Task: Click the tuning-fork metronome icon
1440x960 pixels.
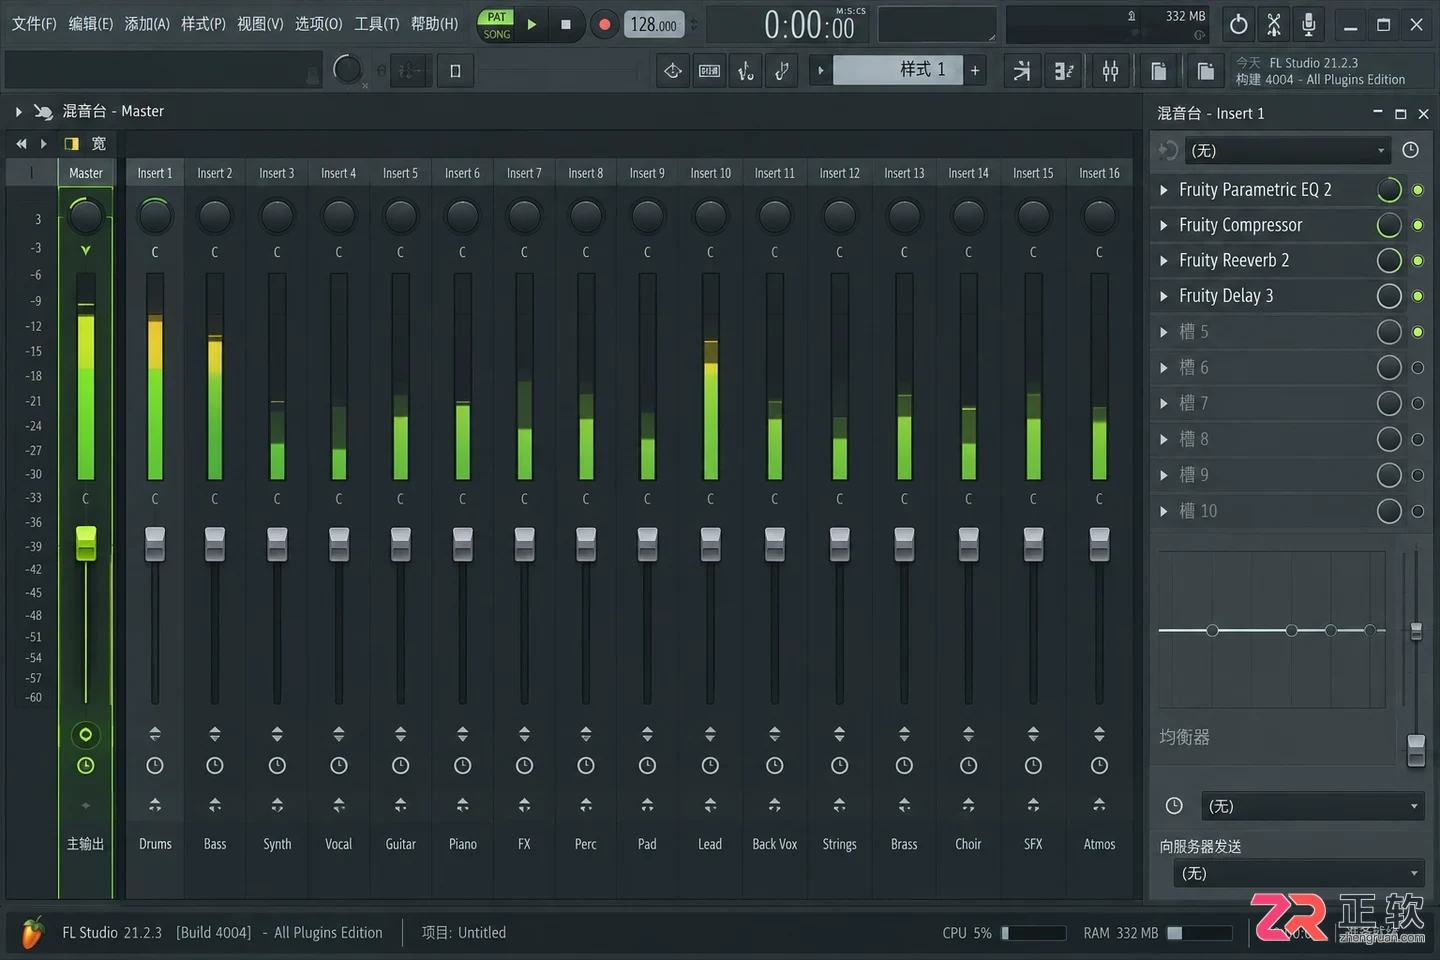Action: 746,70
